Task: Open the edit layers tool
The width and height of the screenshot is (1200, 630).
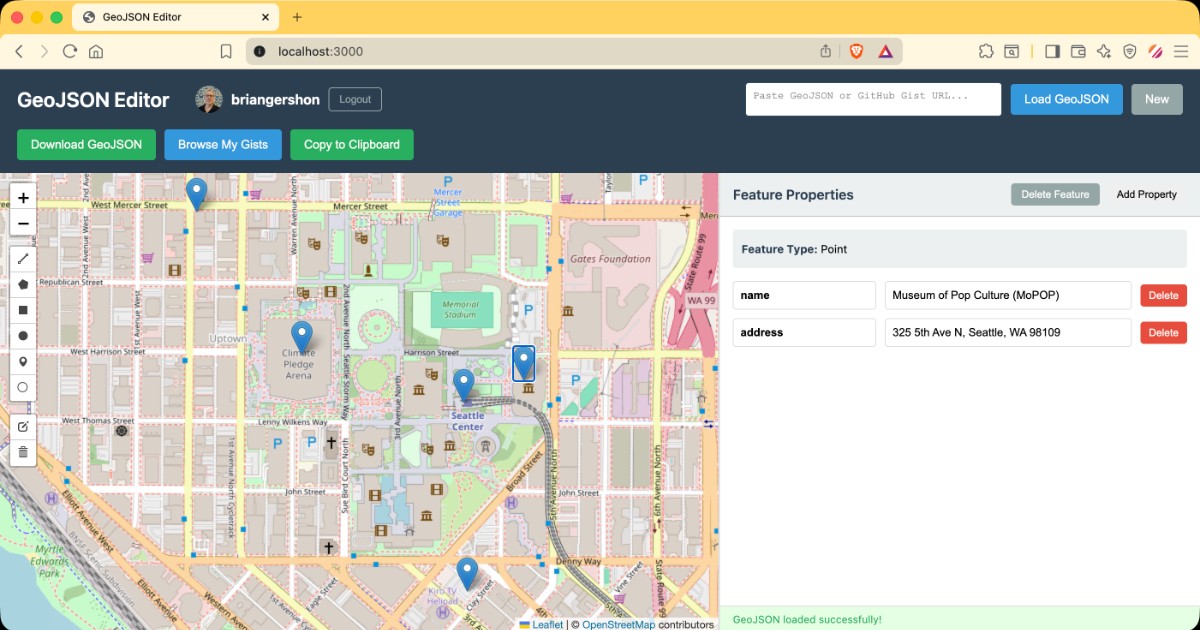Action: click(x=23, y=427)
